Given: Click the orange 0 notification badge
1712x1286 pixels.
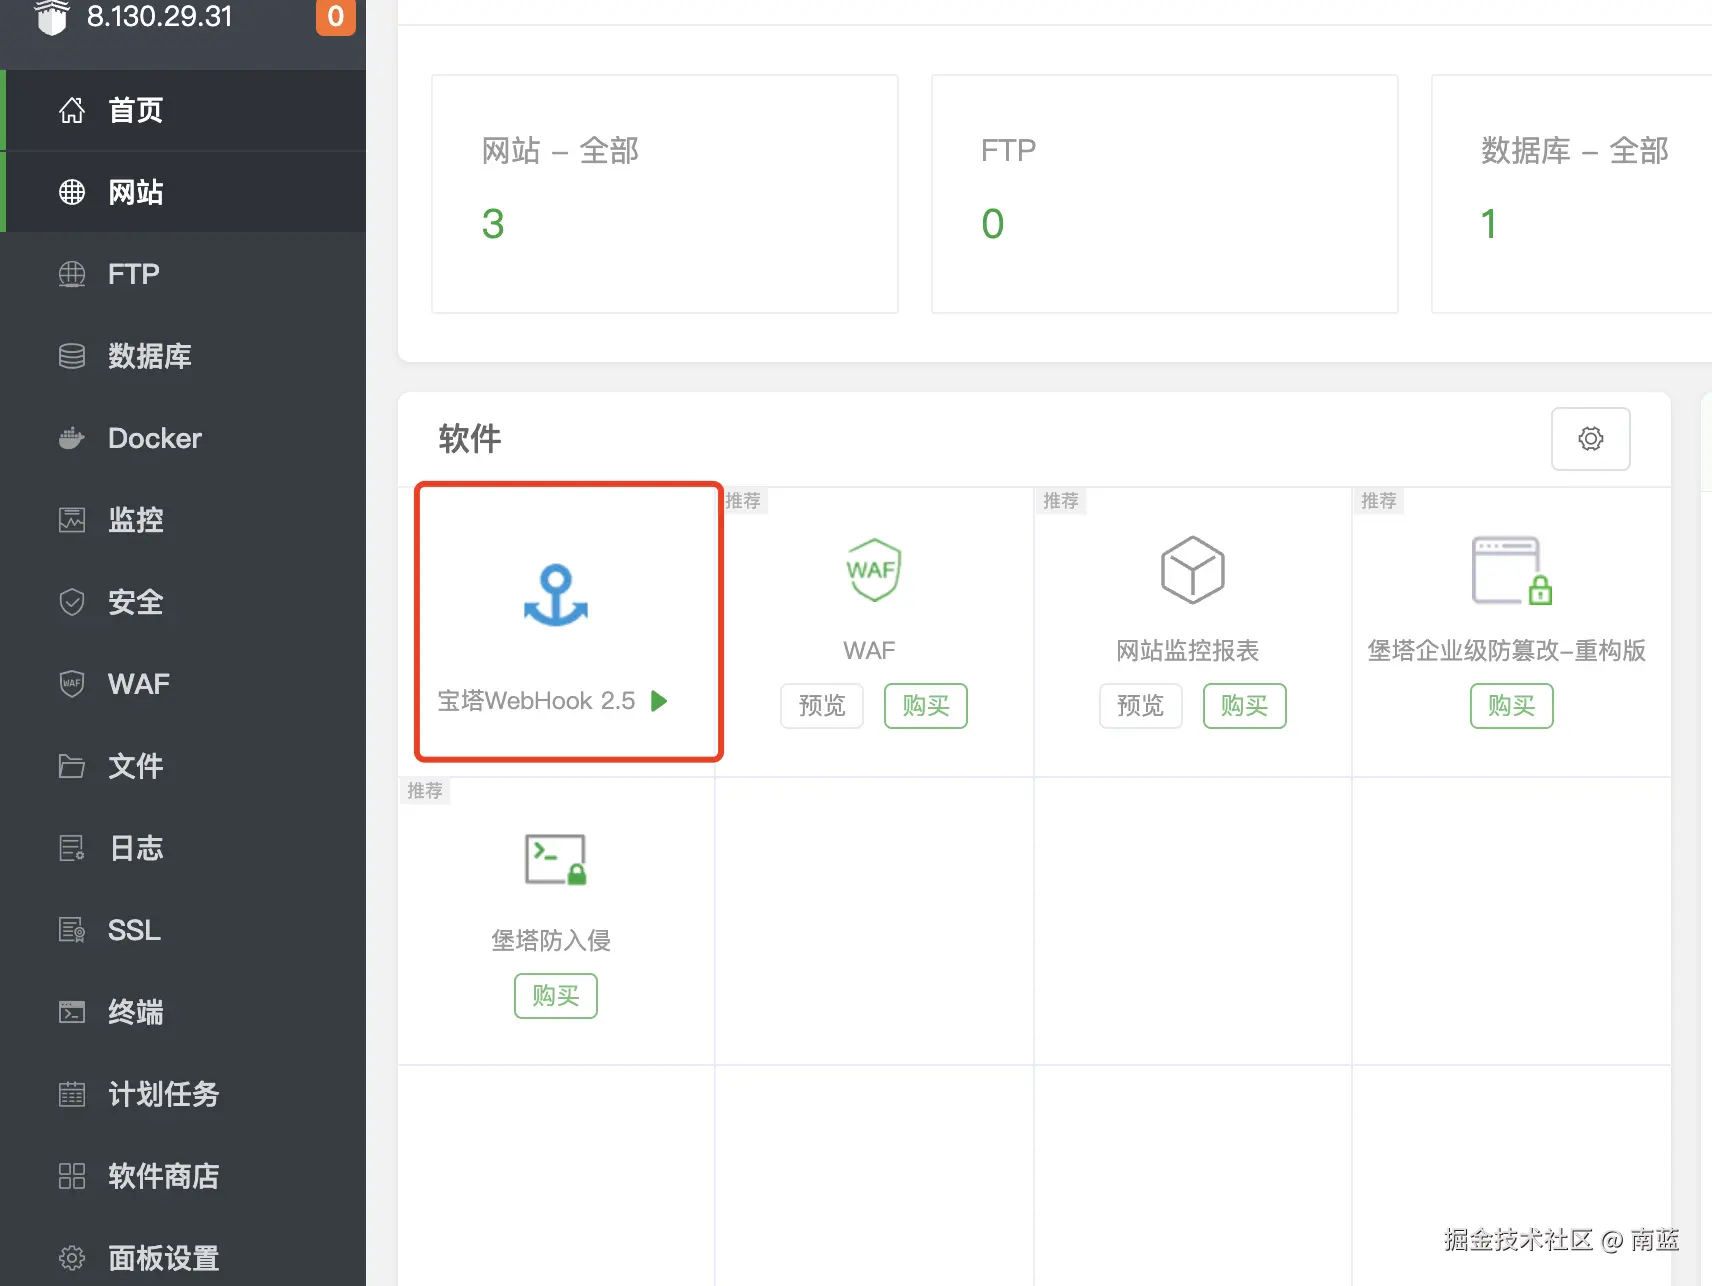Looking at the screenshot, I should tap(336, 17).
